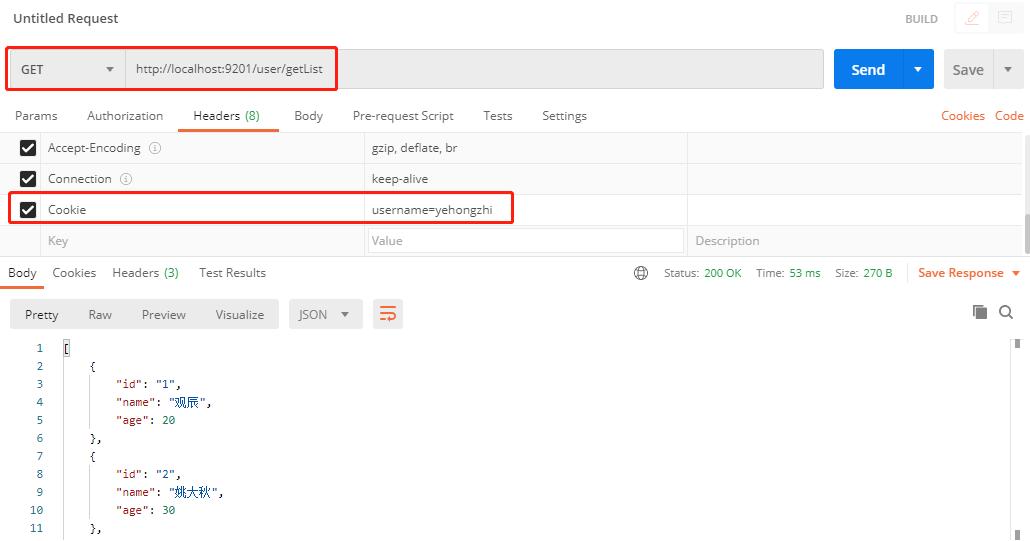Expand the Send button dropdown arrow

tap(918, 69)
